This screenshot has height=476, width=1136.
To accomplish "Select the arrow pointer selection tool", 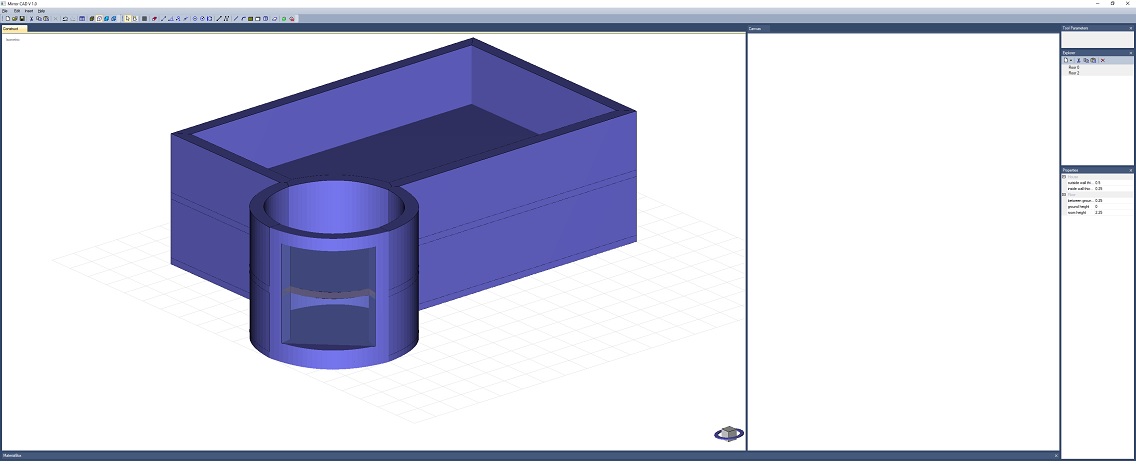I will [127, 18].
